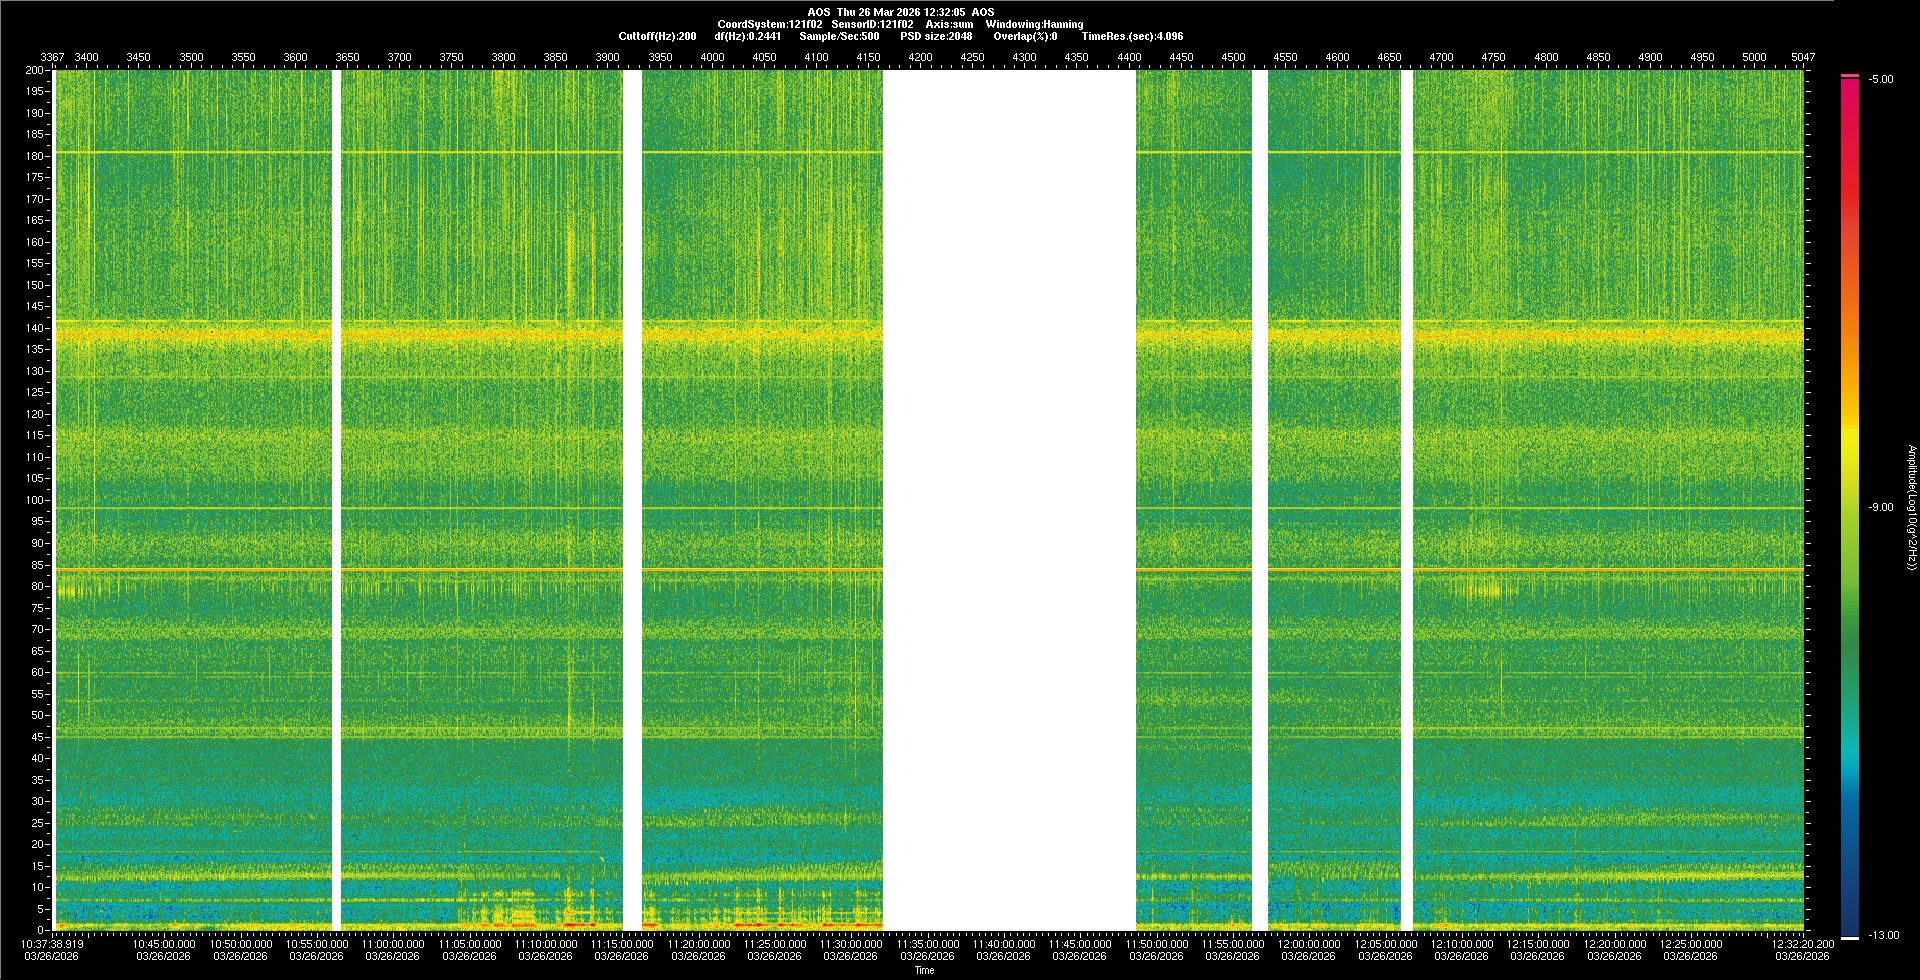The image size is (1920, 980).
Task: Select the start timestamp 10:37:38.919
Action: click(53, 944)
